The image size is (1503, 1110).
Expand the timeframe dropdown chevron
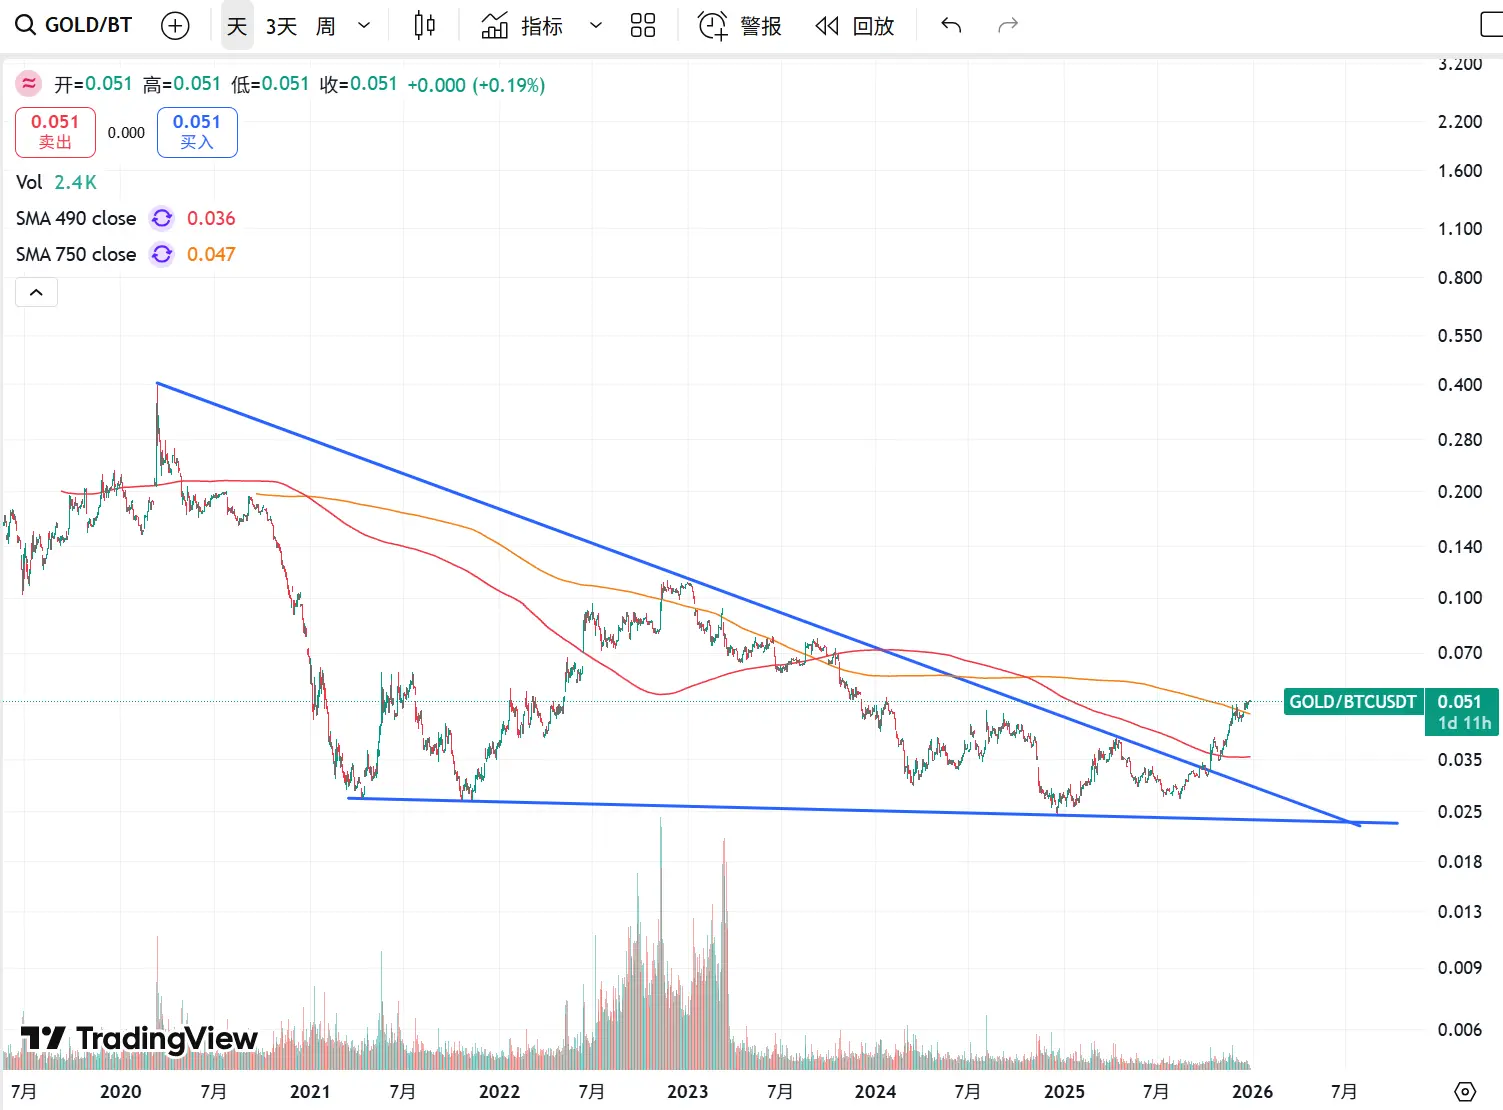pos(364,26)
